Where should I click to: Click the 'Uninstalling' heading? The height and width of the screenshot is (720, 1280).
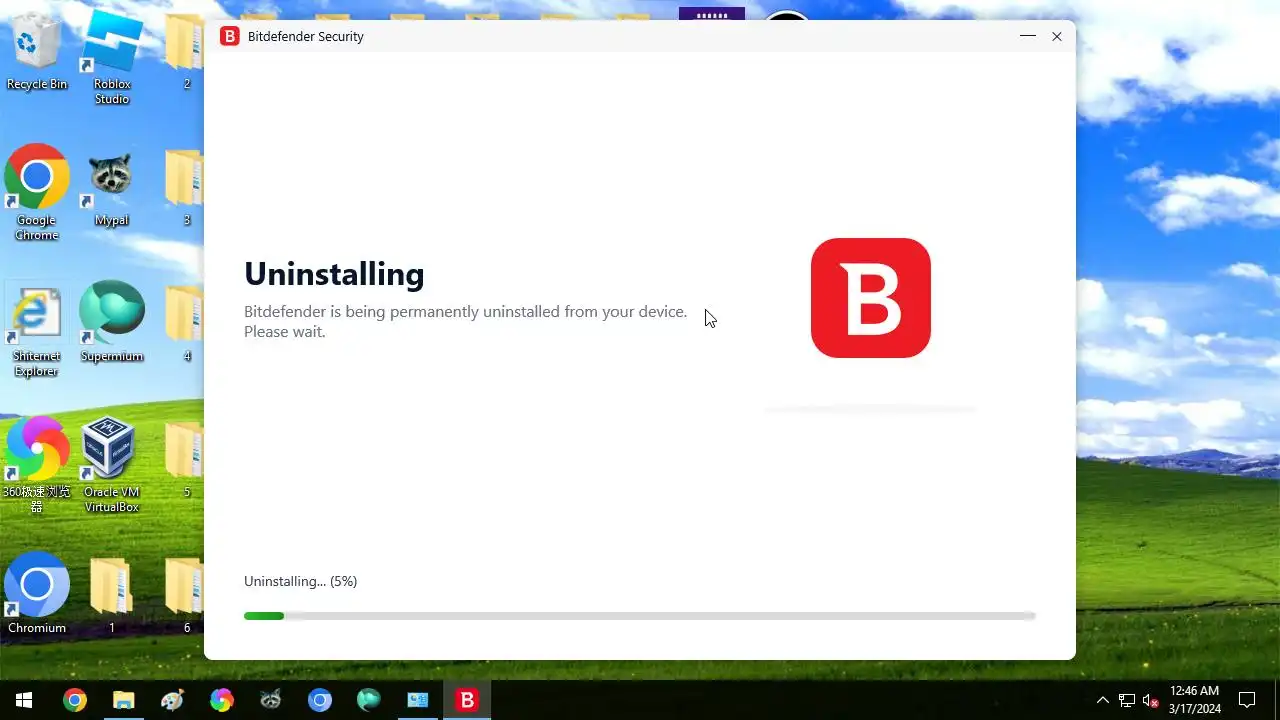334,274
